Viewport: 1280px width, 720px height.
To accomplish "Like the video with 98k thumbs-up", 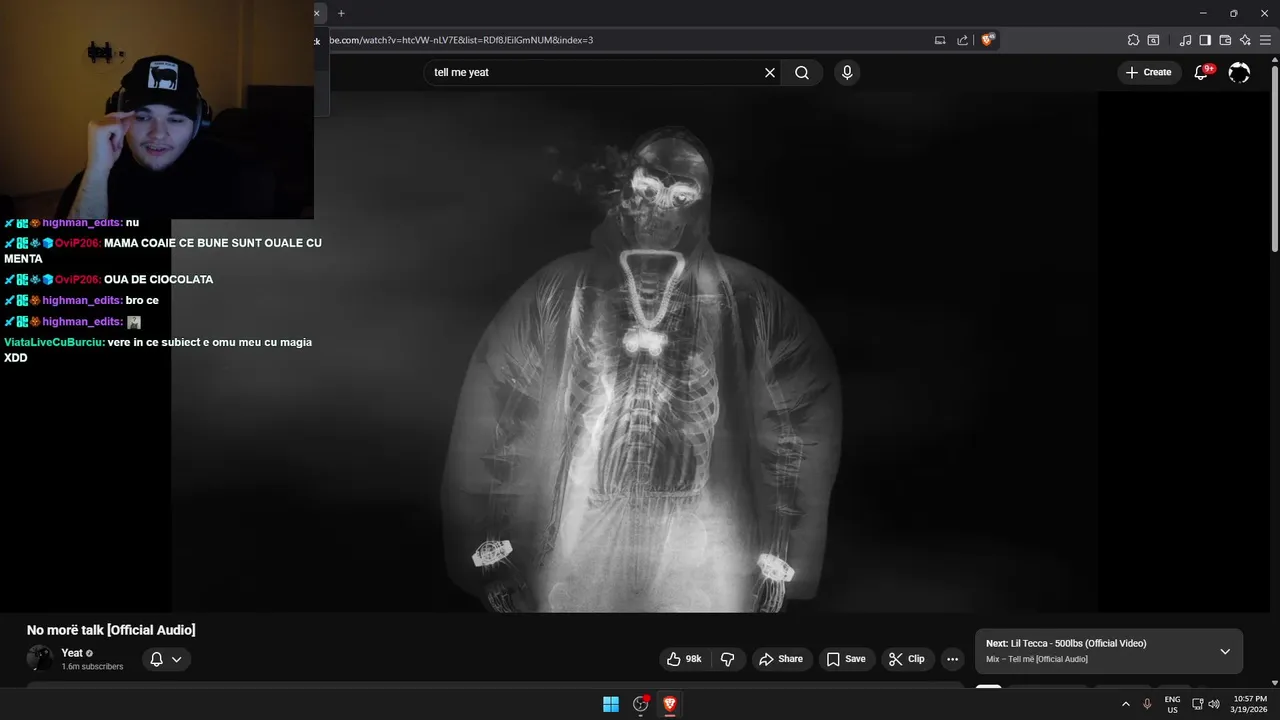I will (685, 659).
